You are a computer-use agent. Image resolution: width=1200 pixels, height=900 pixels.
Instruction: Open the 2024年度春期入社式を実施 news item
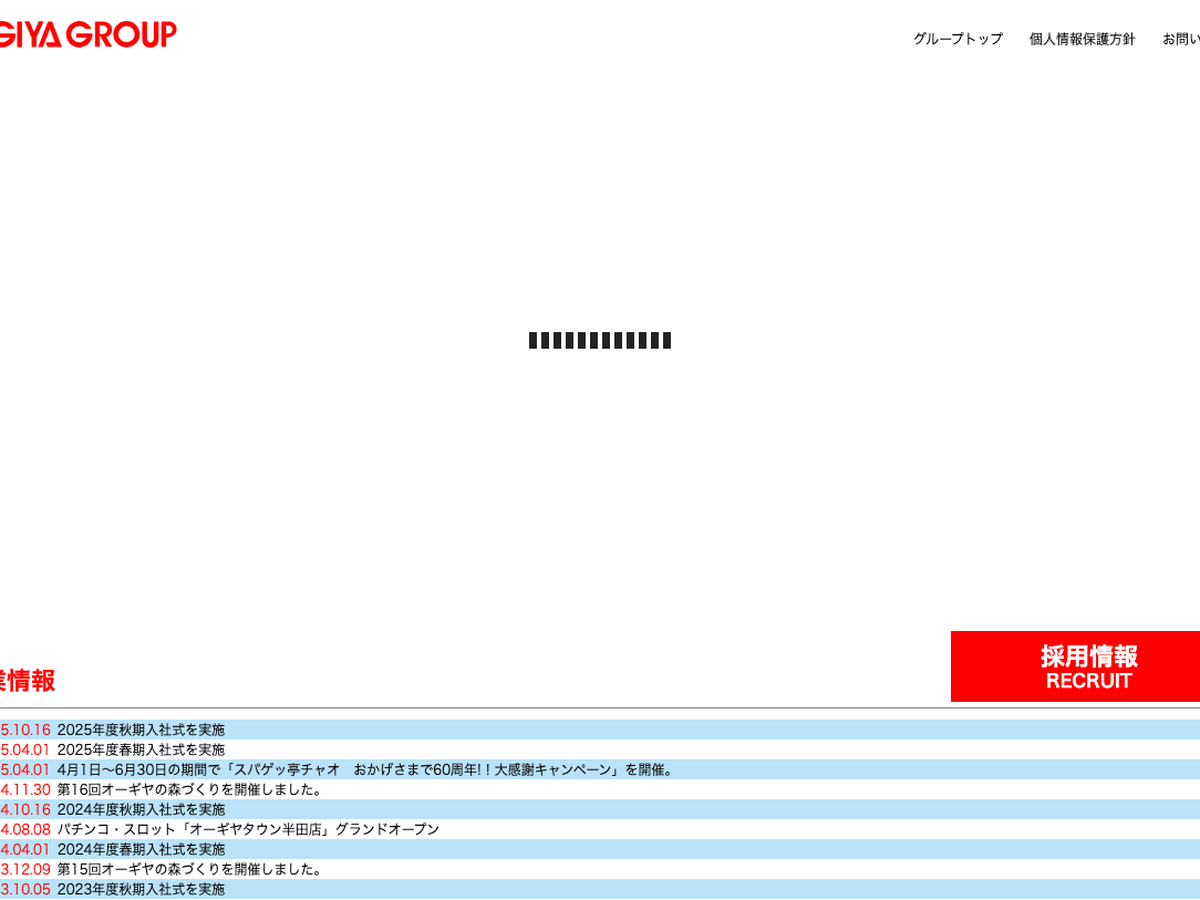pyautogui.click(x=141, y=850)
